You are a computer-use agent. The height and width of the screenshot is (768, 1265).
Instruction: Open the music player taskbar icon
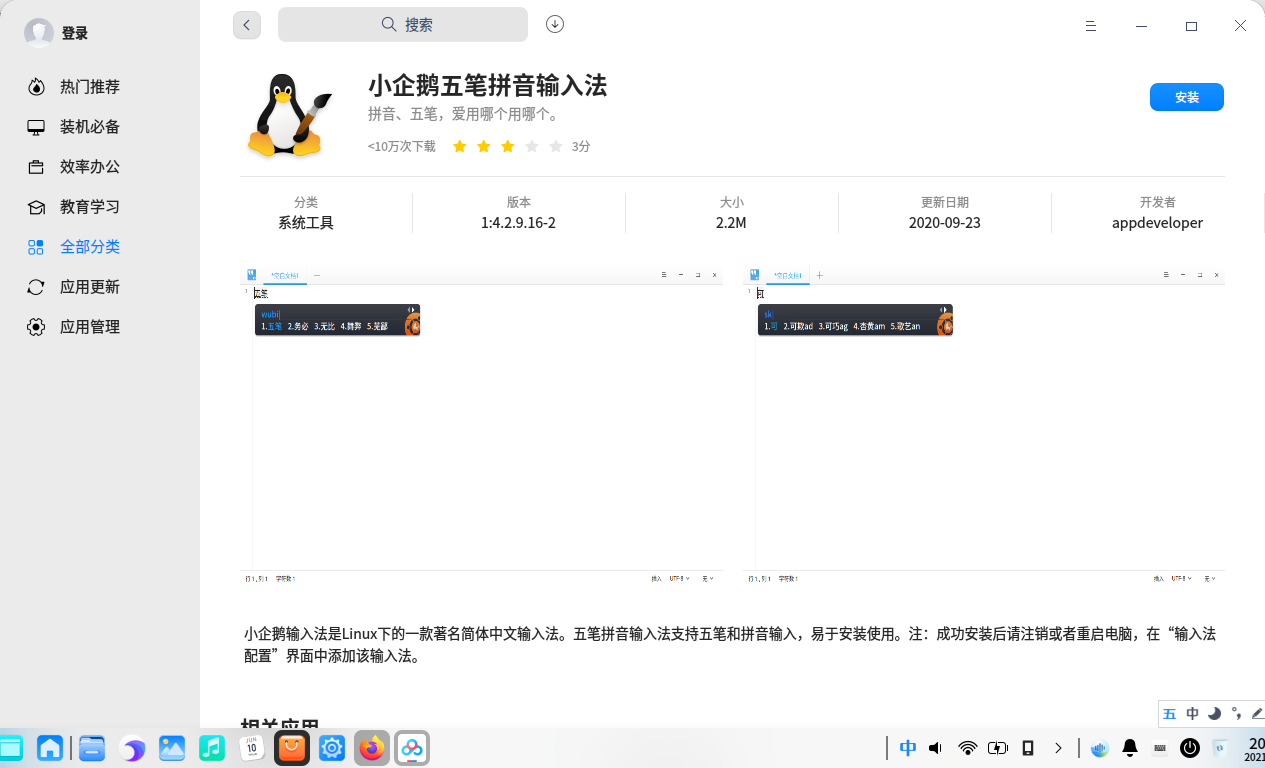pyautogui.click(x=211, y=747)
